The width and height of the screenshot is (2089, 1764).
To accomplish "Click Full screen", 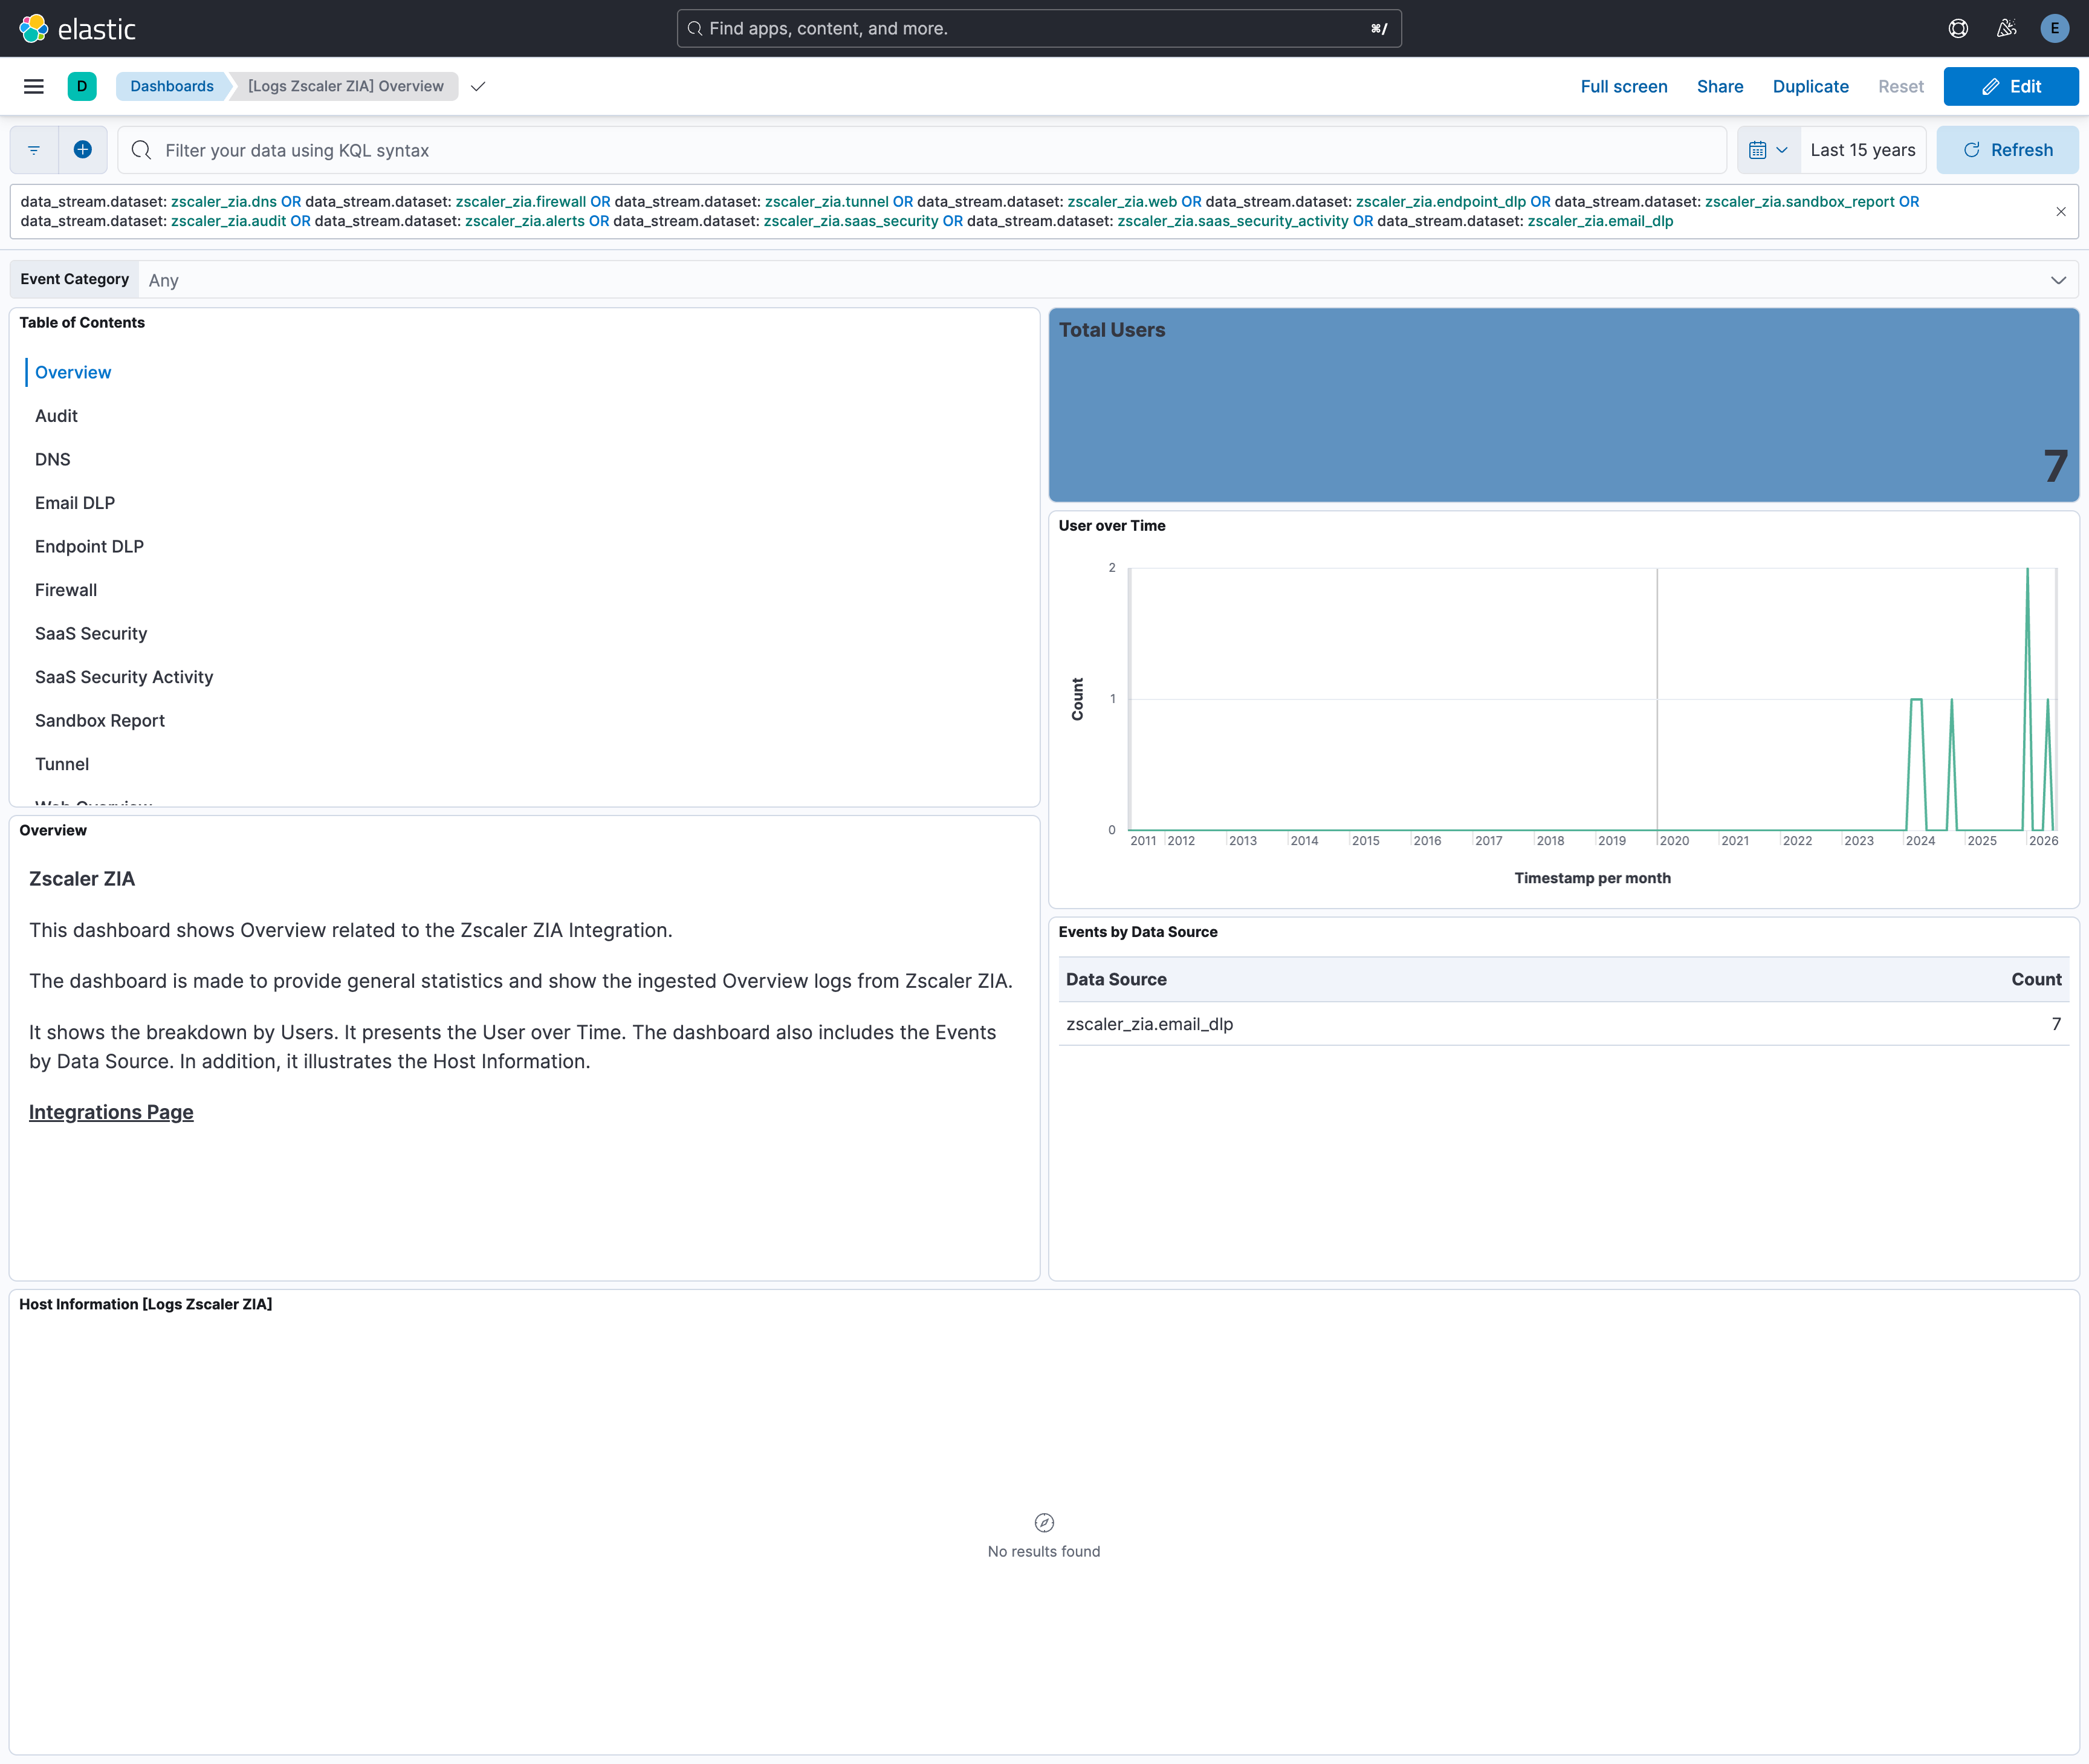I will [1624, 86].
